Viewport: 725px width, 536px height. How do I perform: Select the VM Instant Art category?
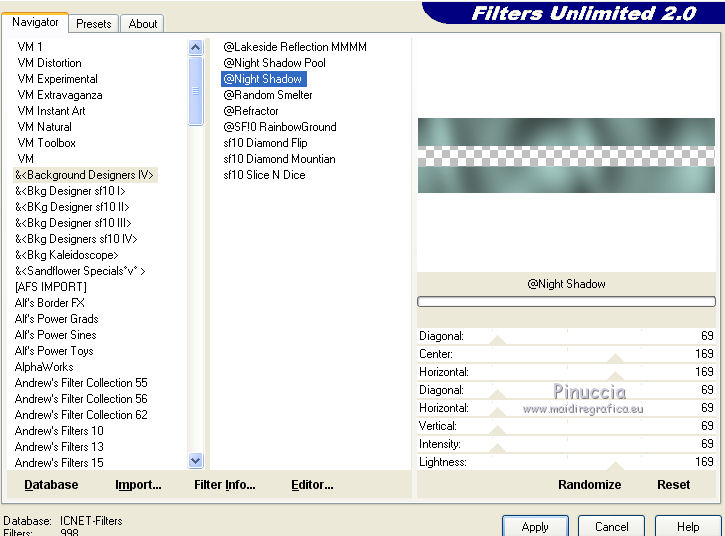click(x=52, y=111)
